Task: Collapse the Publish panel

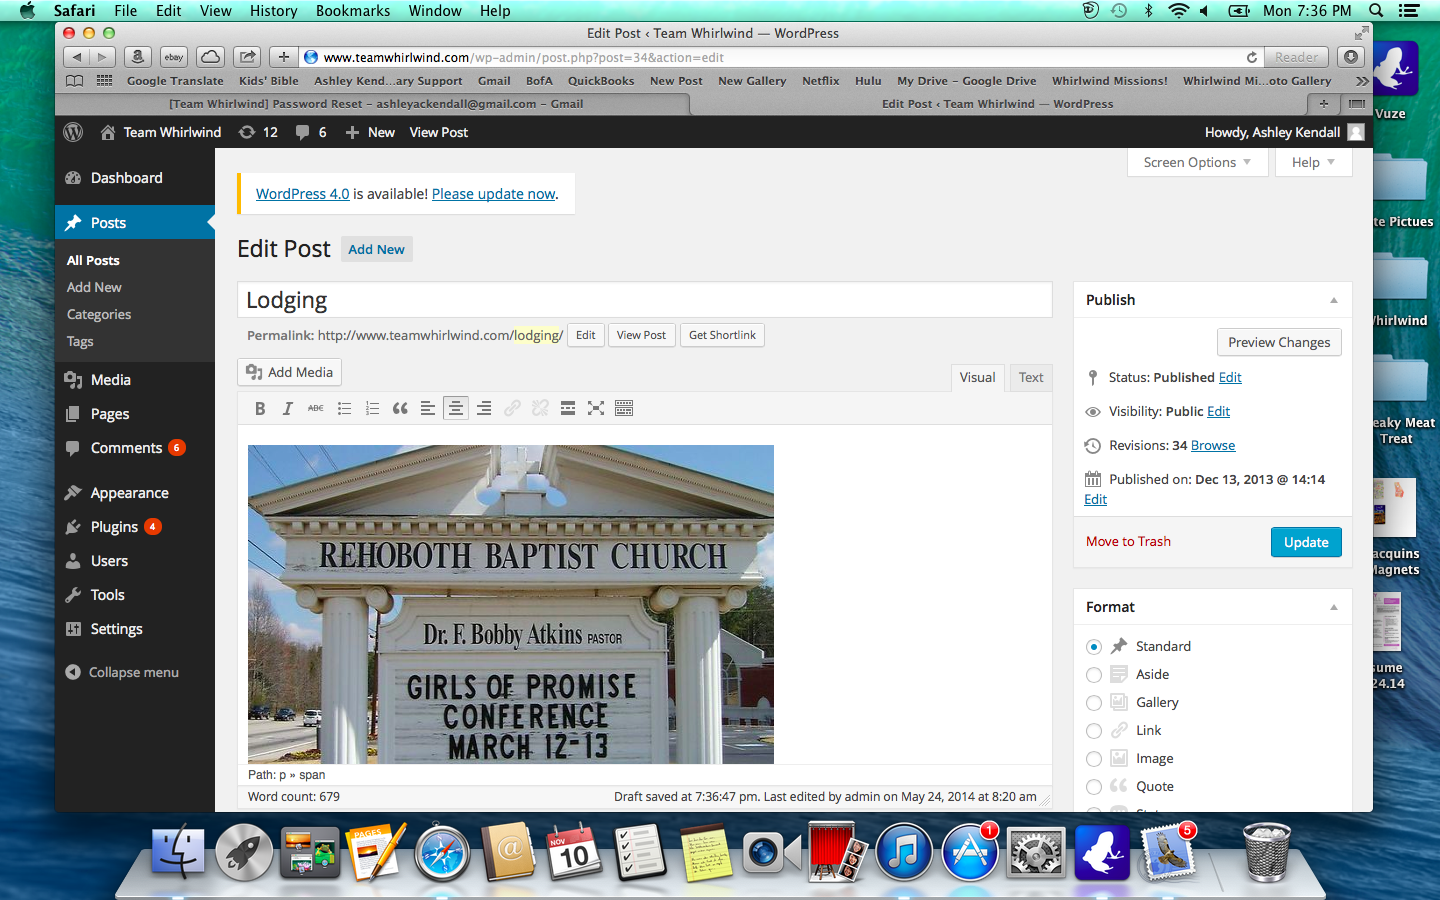Action: tap(1333, 300)
